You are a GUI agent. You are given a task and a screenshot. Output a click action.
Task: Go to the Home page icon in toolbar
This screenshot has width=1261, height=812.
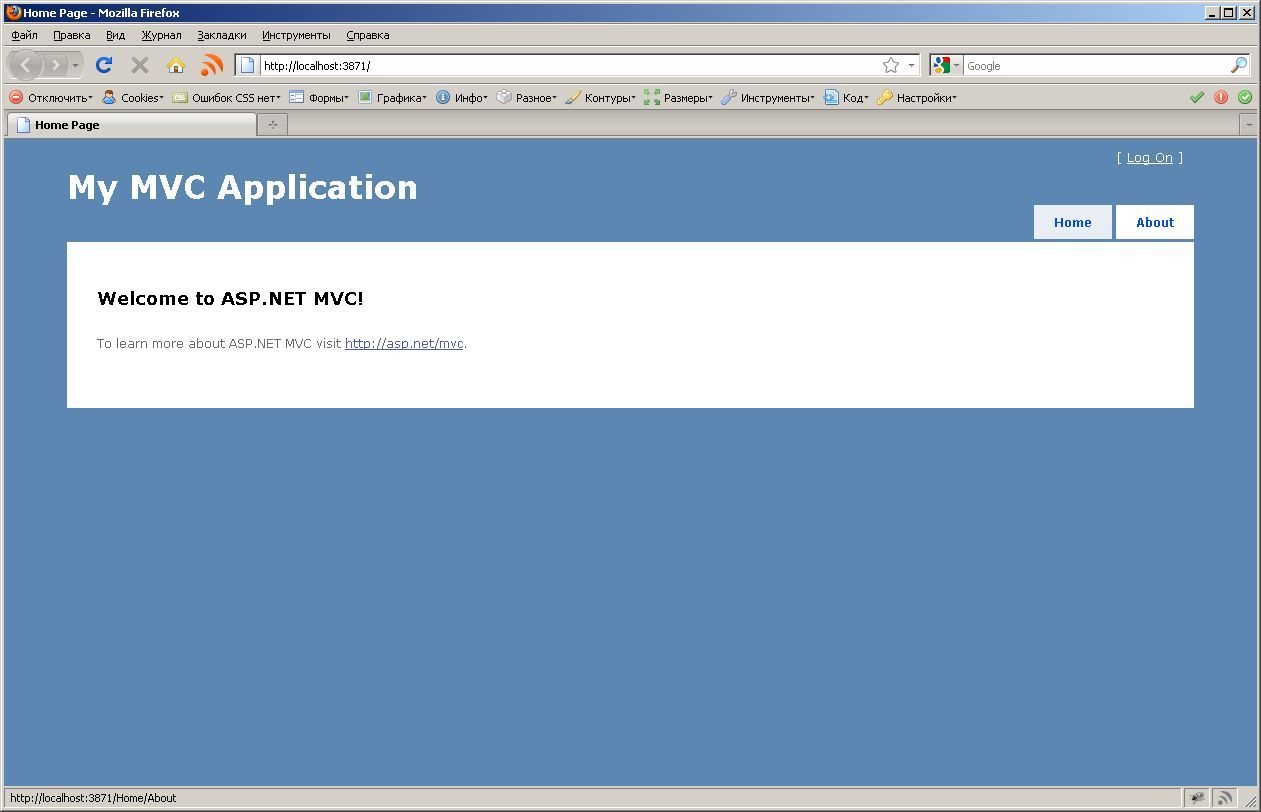(176, 66)
